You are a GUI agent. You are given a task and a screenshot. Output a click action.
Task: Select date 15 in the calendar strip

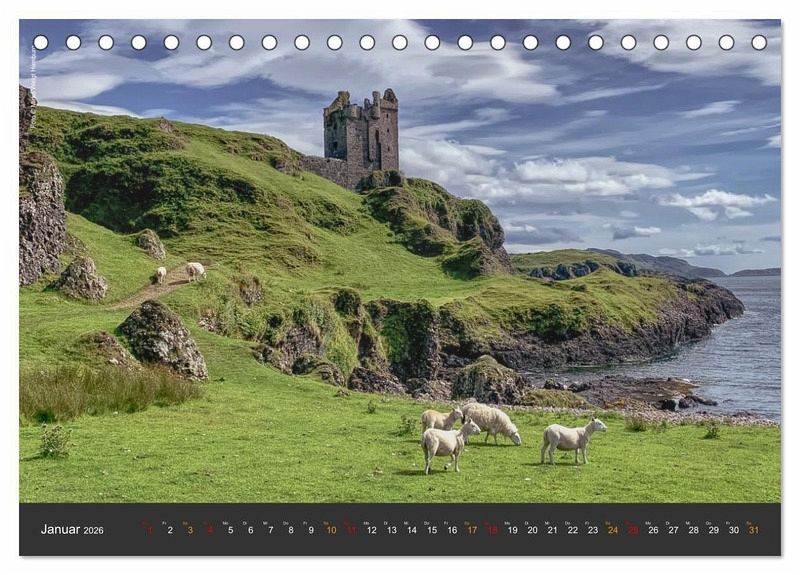[431, 530]
